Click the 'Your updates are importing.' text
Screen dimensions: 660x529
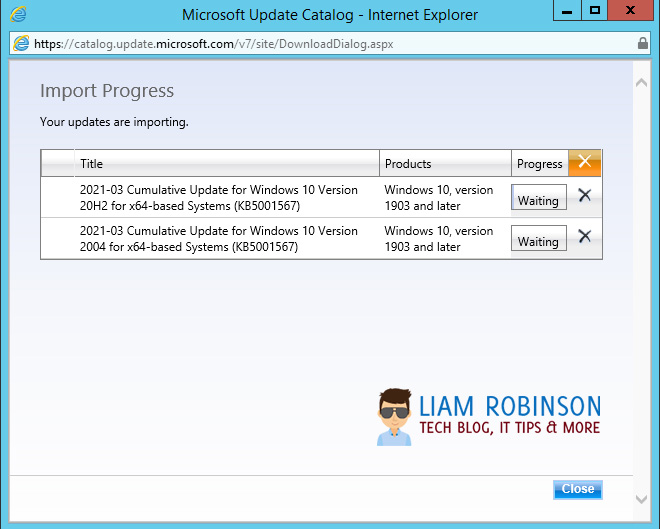tap(114, 122)
